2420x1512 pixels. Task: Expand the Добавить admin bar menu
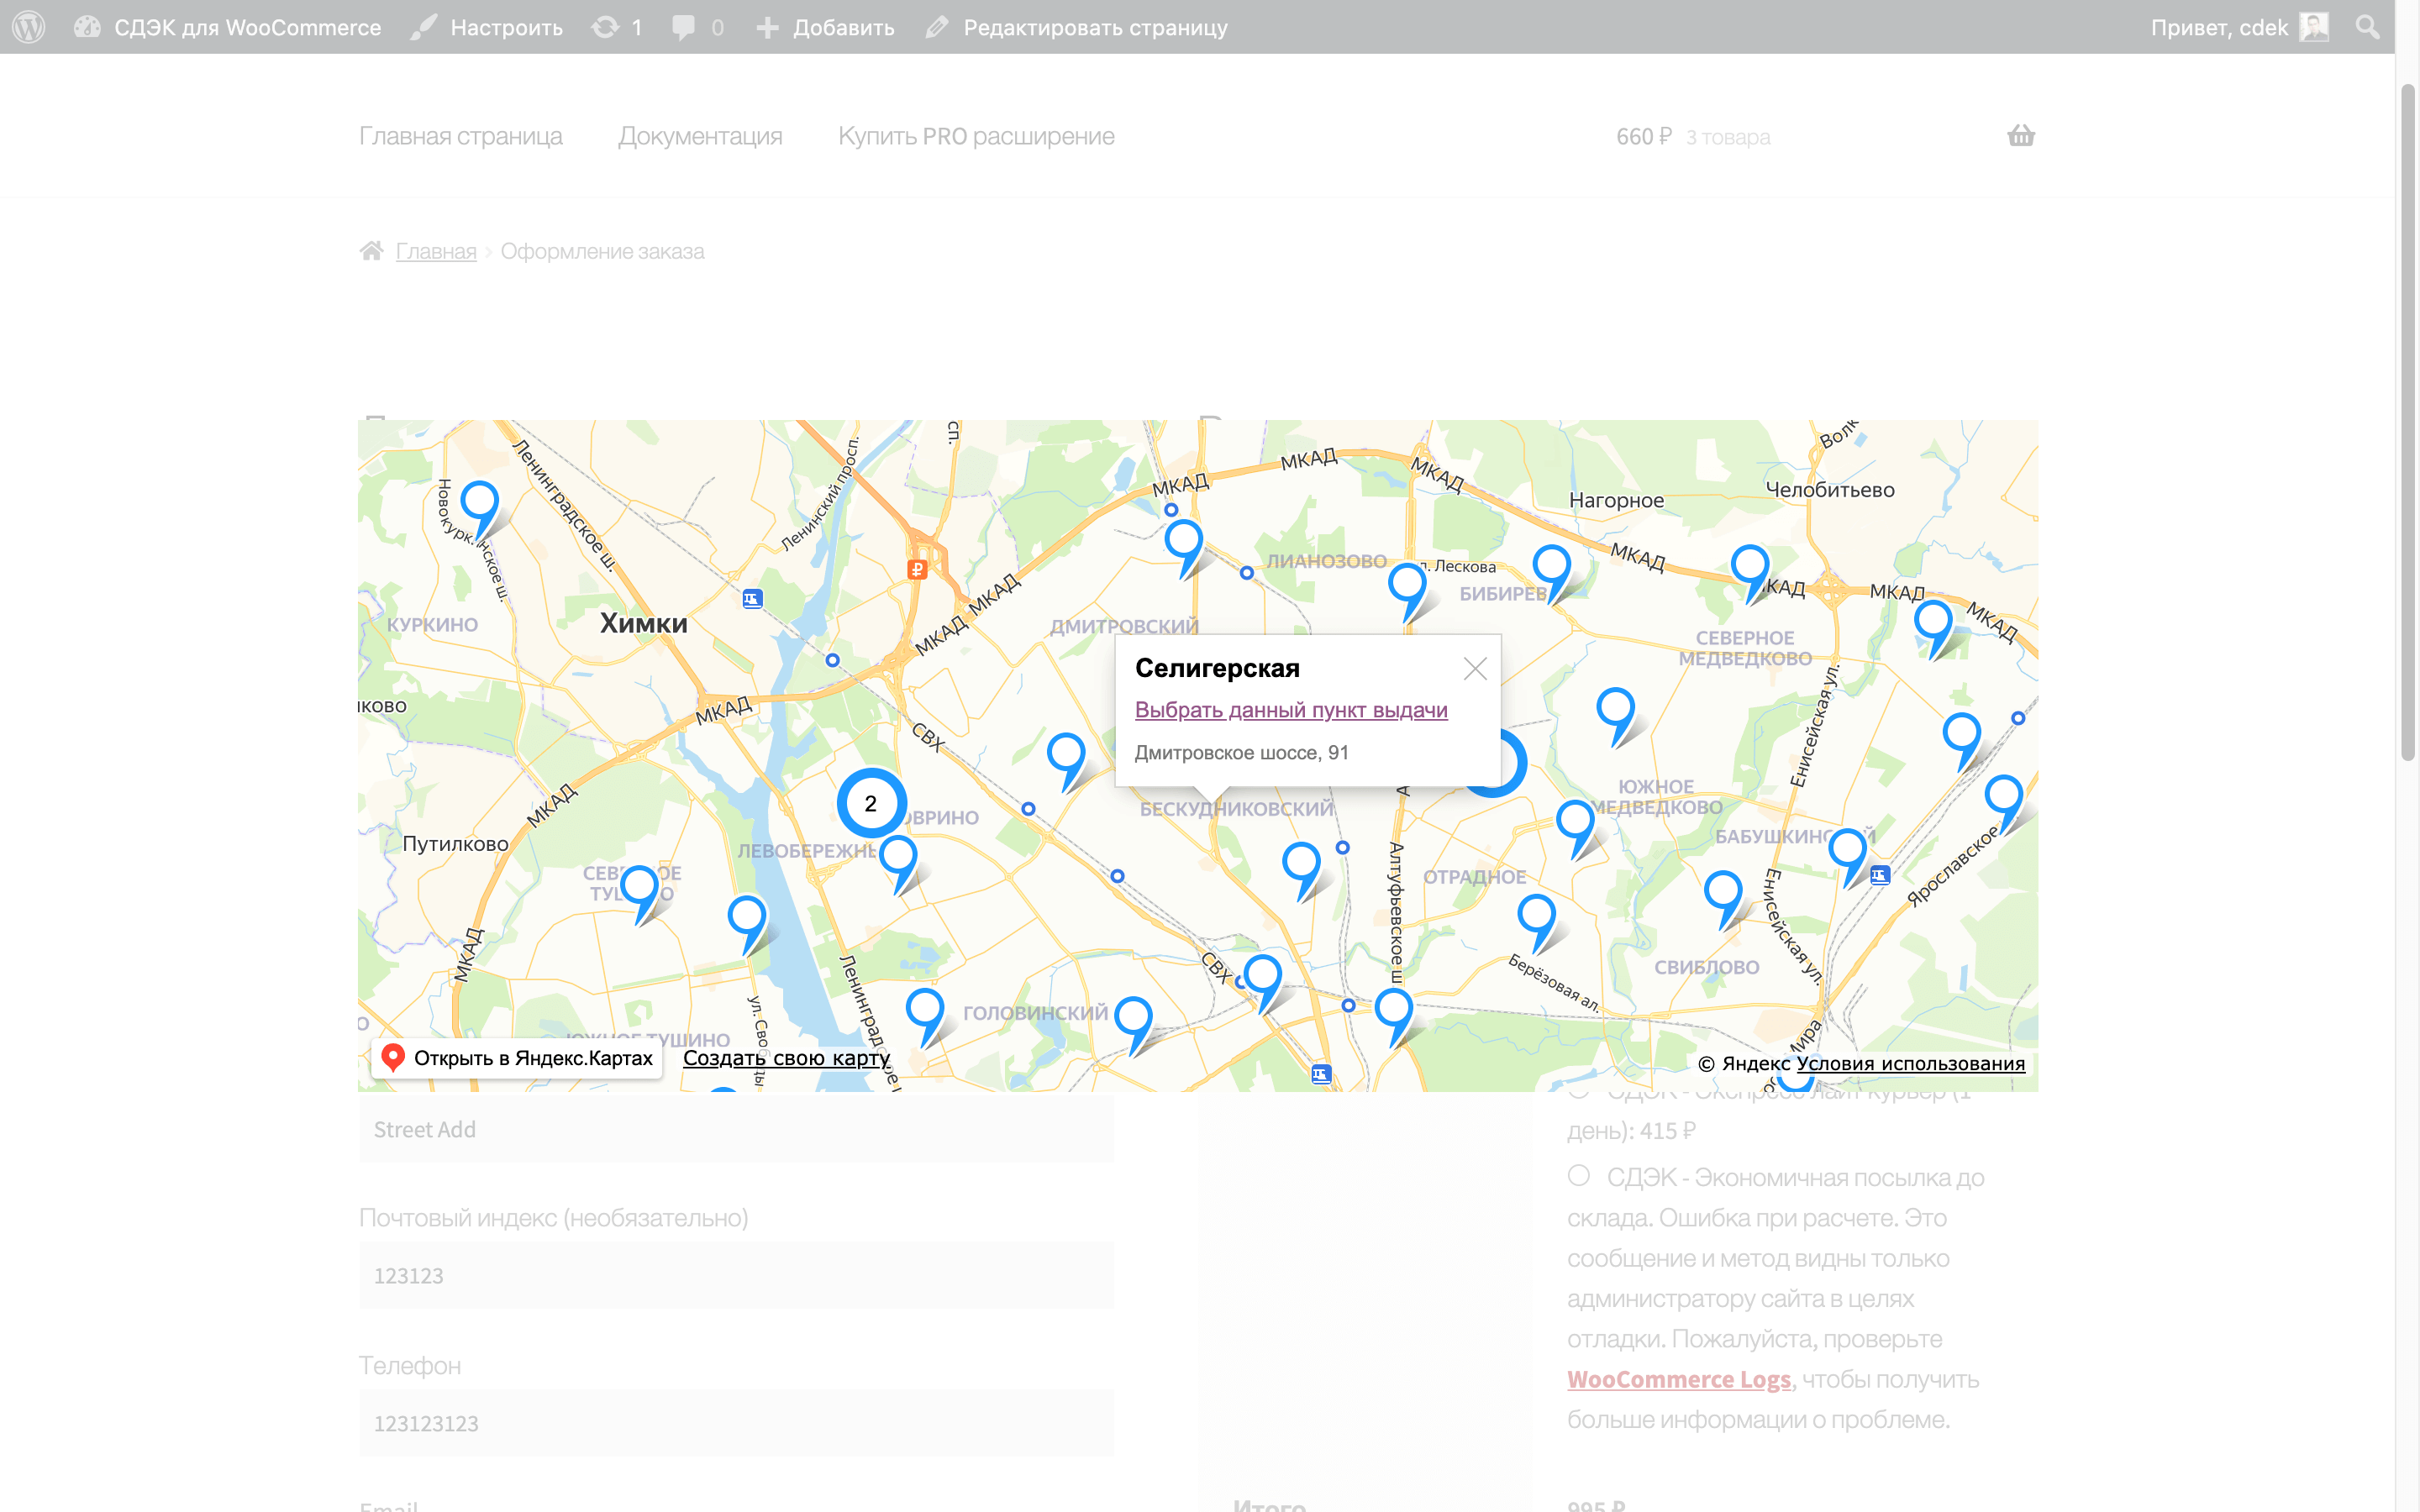coord(825,27)
